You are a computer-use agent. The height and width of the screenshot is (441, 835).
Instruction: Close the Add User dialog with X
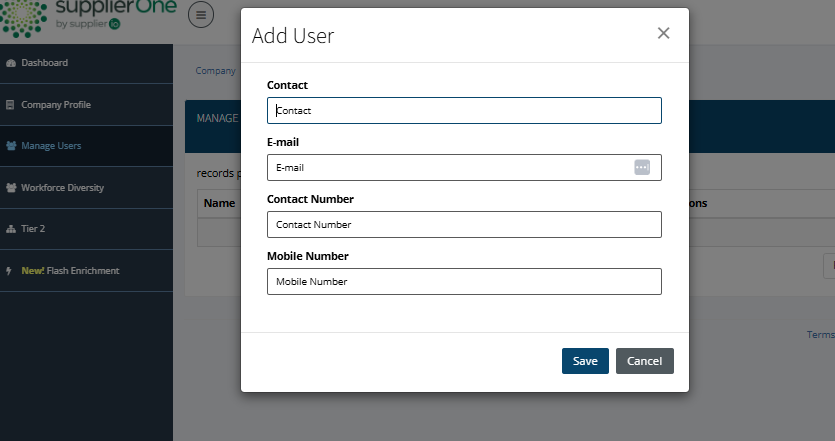(x=663, y=33)
